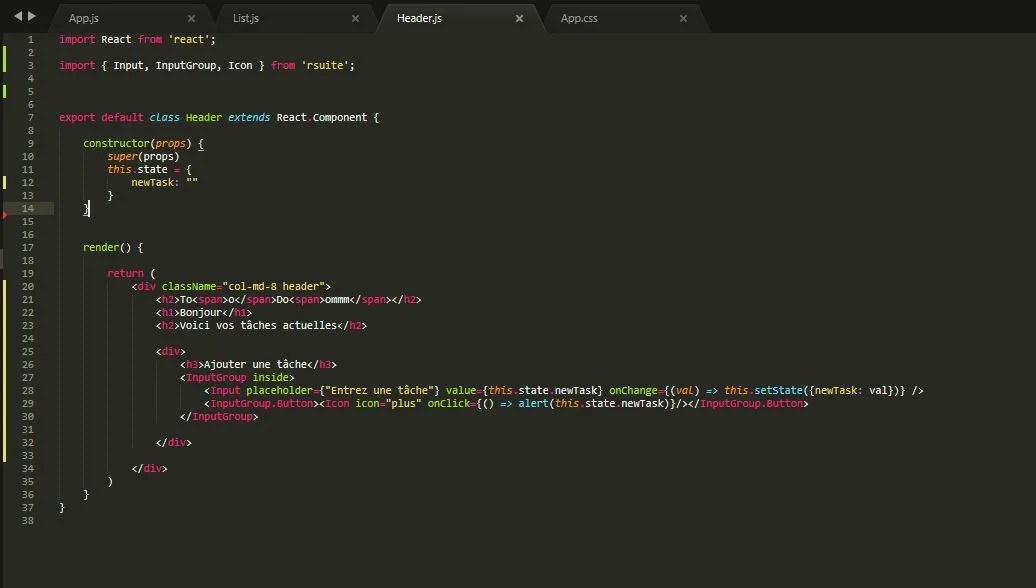Viewport: 1036px width, 588px height.
Task: Click the alert call on line 29
Action: (533, 404)
